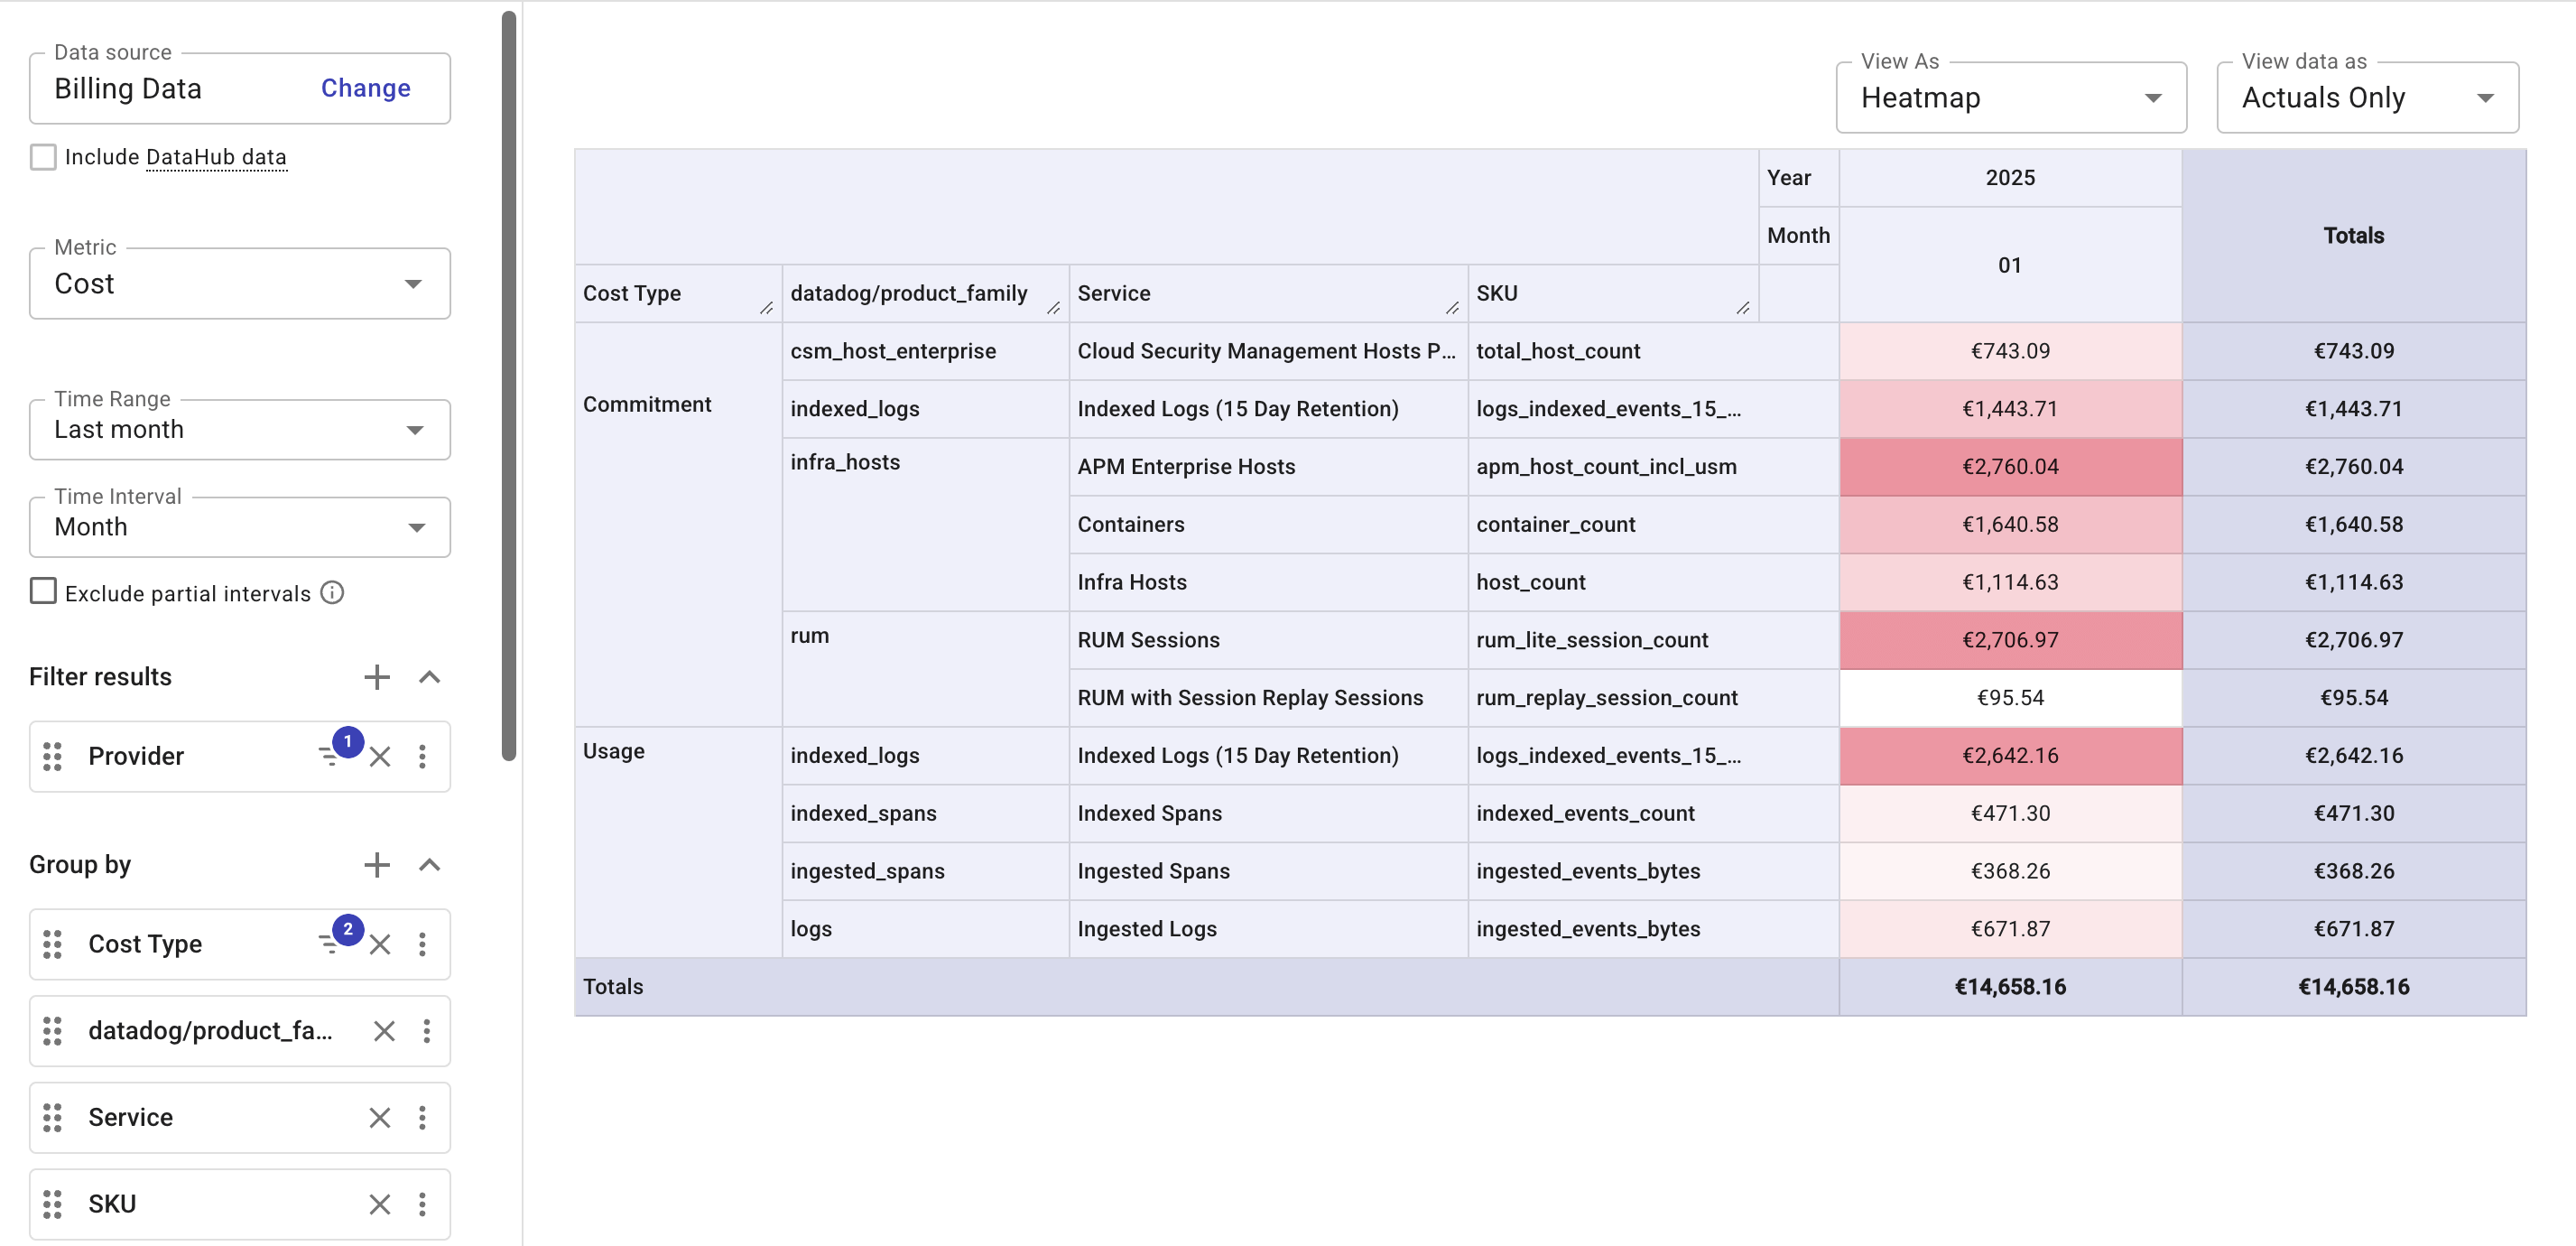Add a new filter using the plus icon
2576x1246 pixels.
[x=376, y=677]
